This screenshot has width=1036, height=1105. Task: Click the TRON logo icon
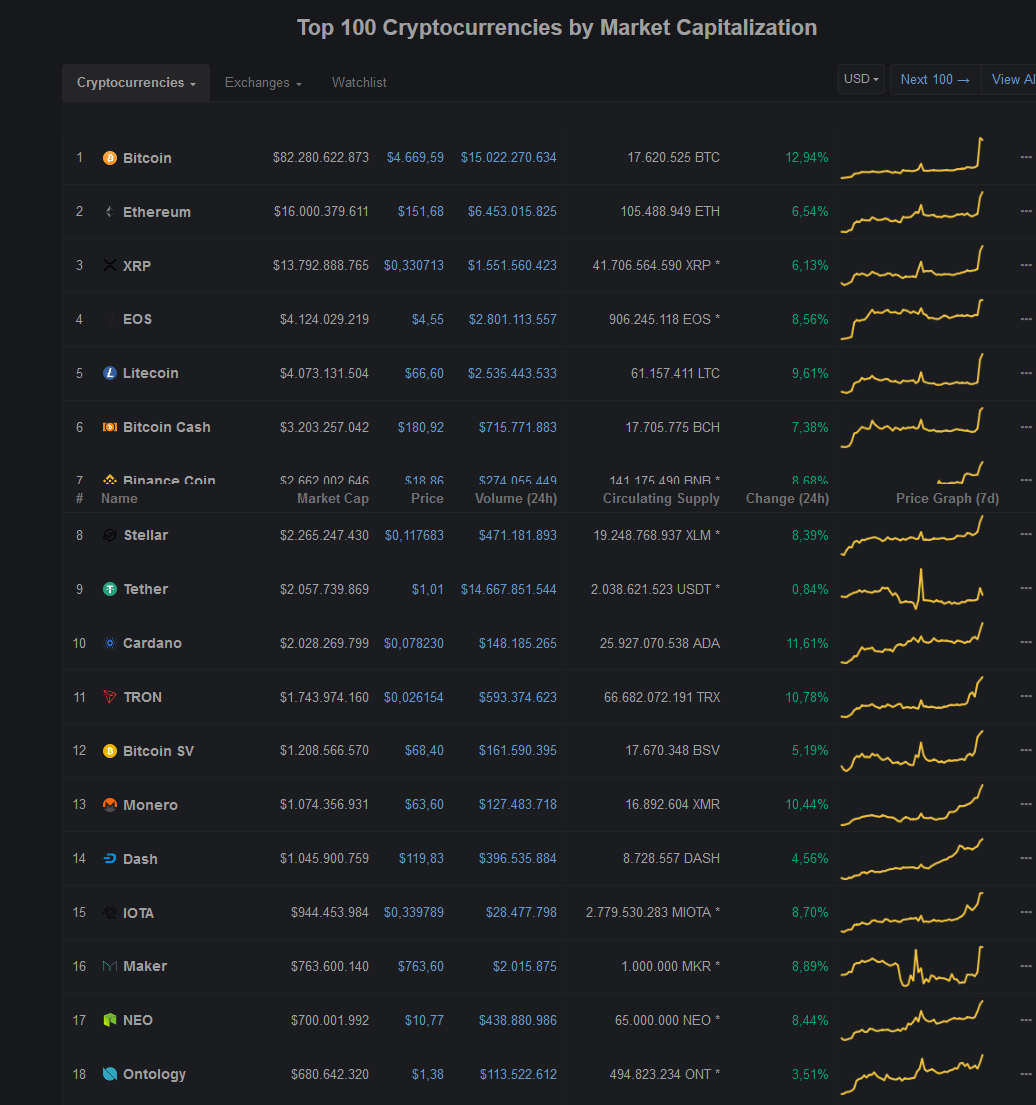pyautogui.click(x=110, y=697)
